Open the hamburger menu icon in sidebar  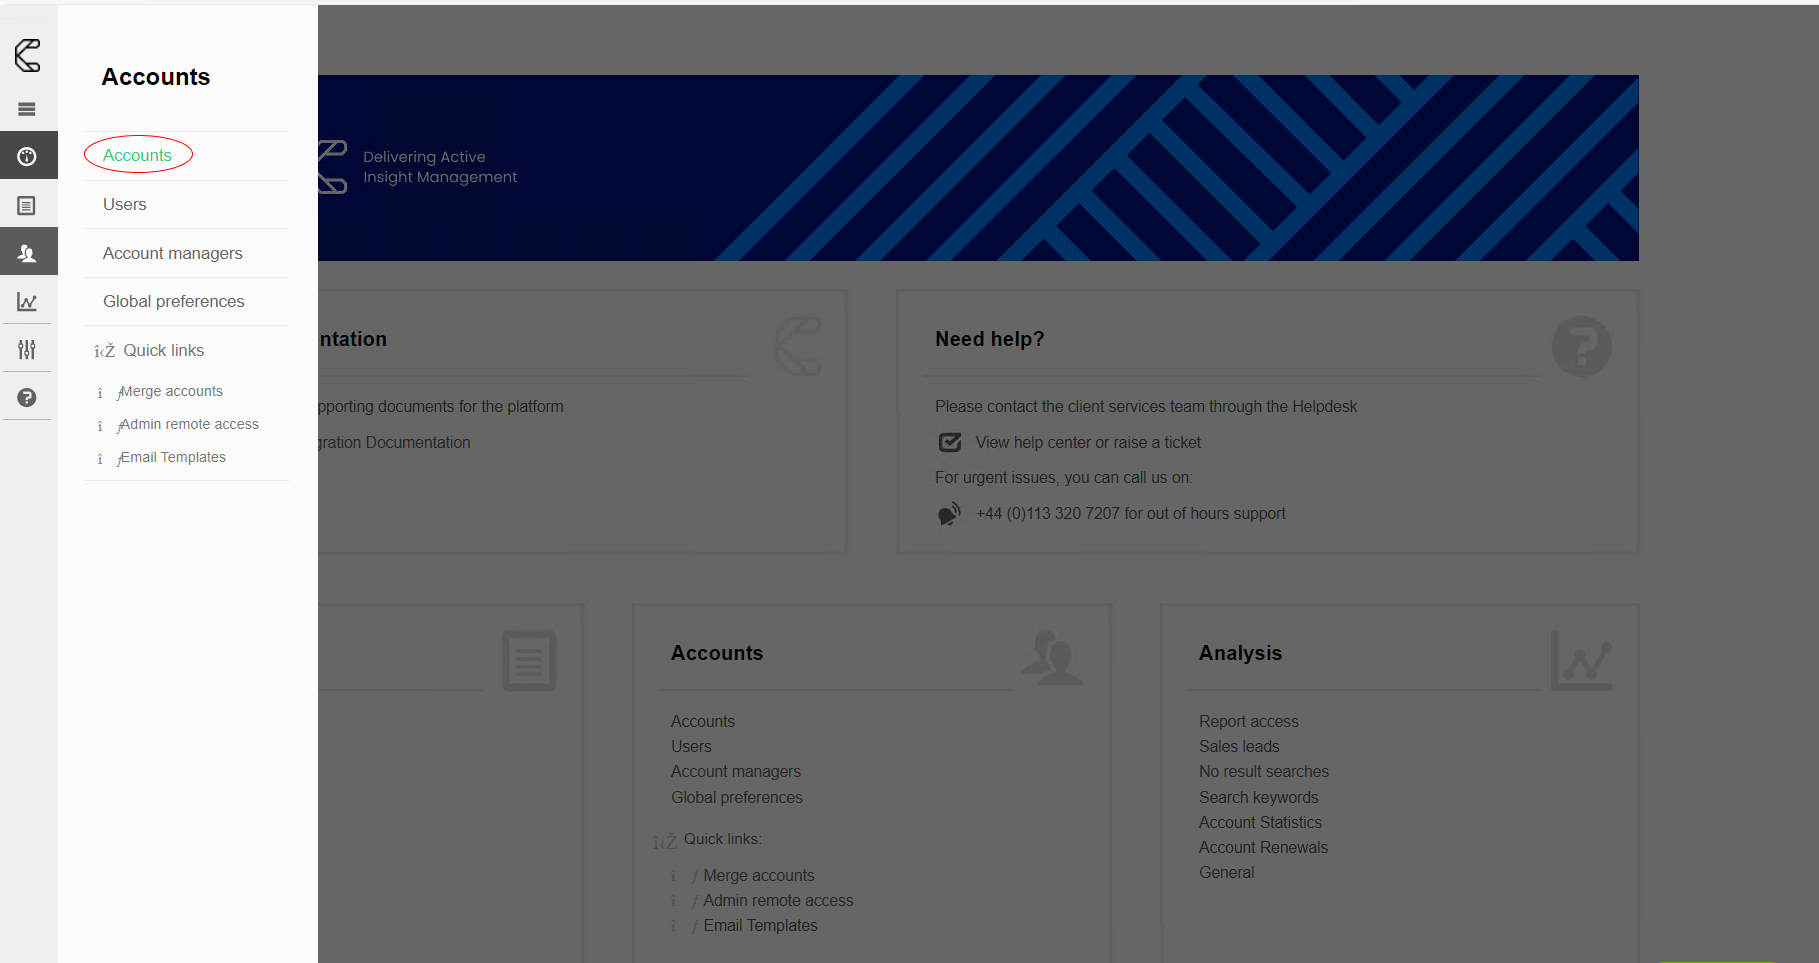27,109
